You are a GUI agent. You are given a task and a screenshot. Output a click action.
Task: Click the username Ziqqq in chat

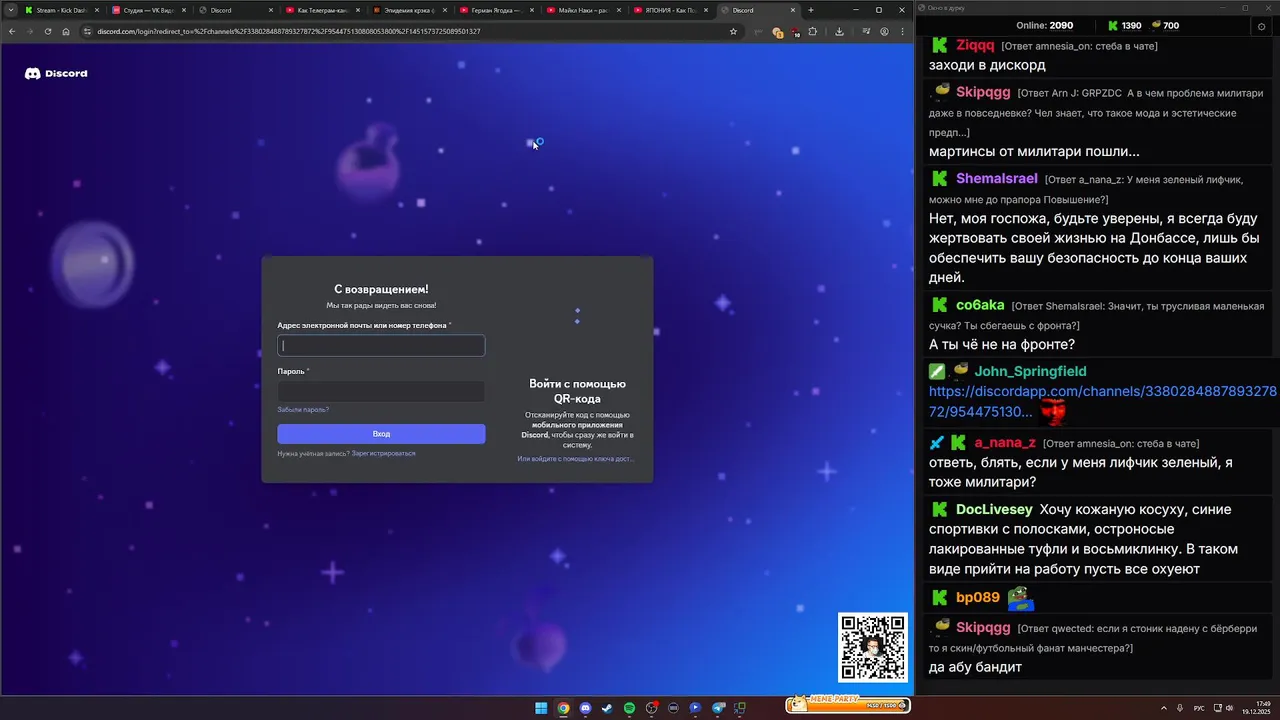pos(975,45)
